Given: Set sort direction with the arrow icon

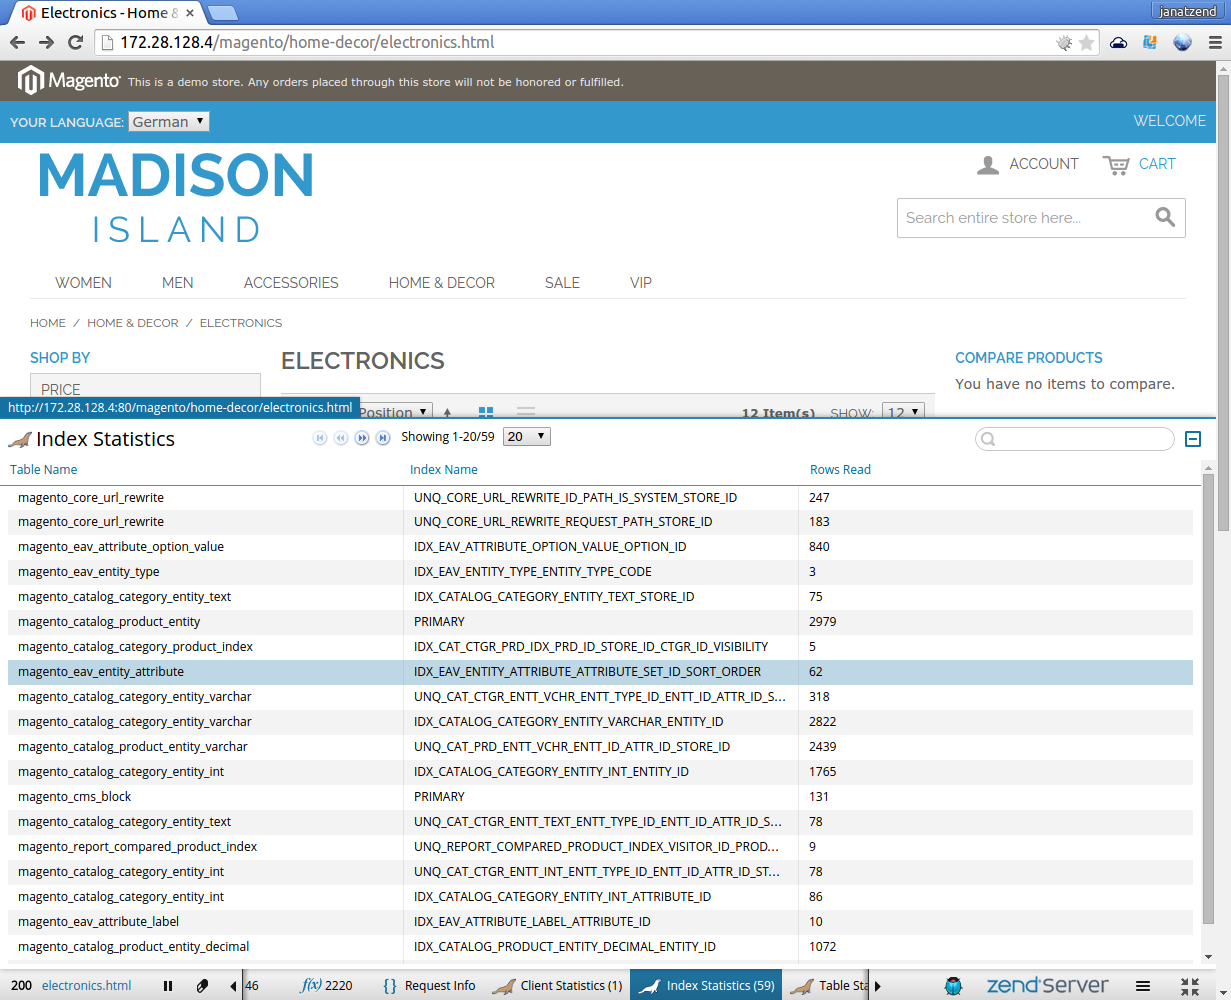Looking at the screenshot, I should click(x=448, y=412).
